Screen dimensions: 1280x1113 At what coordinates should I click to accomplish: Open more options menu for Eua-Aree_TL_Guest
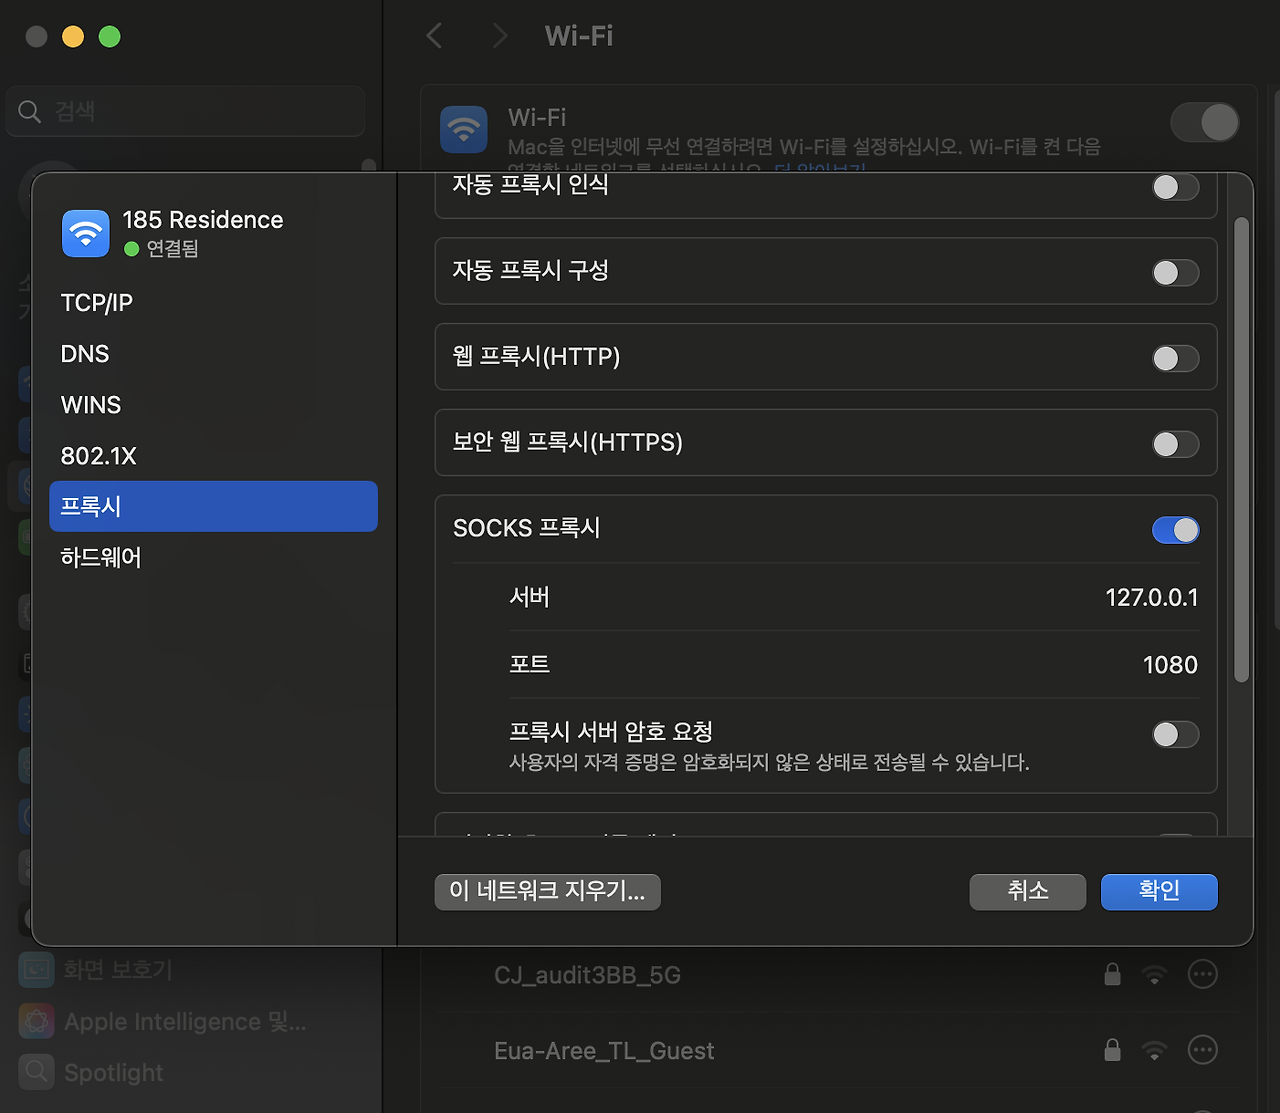[1203, 1050]
